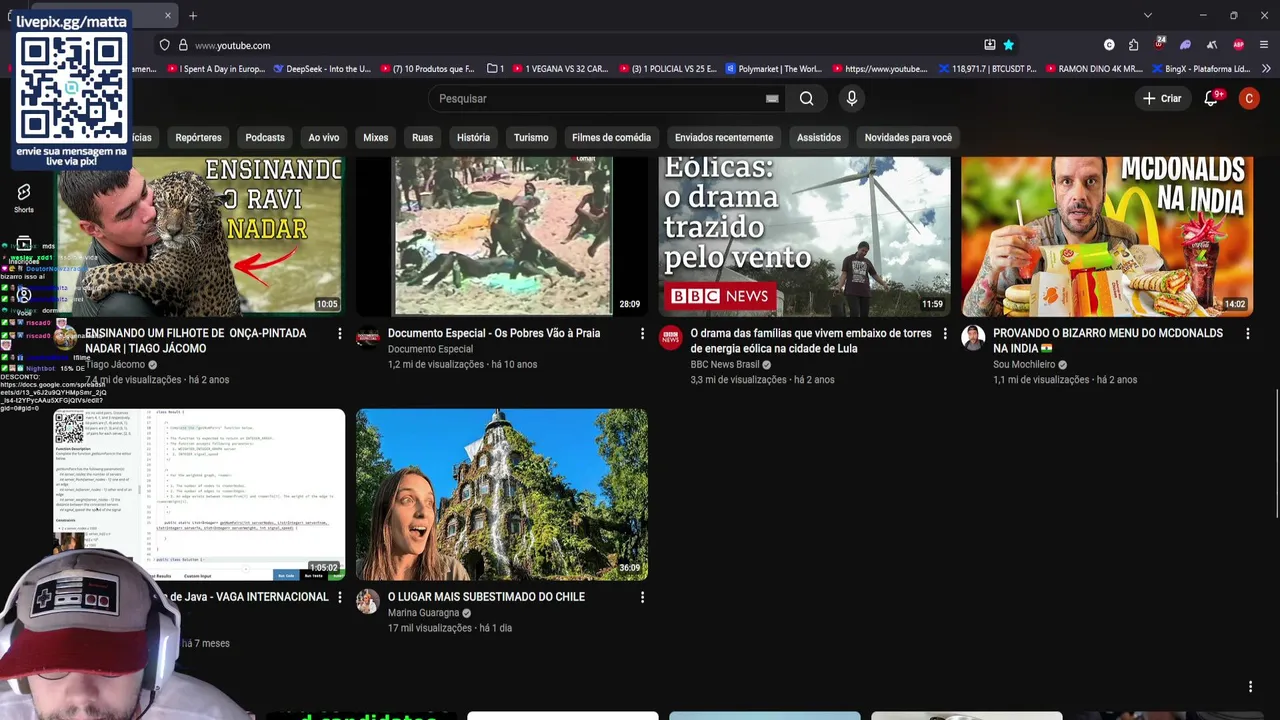Open the BTCUSDT bookmark
This screenshot has height=720, width=1280.
click(x=987, y=69)
